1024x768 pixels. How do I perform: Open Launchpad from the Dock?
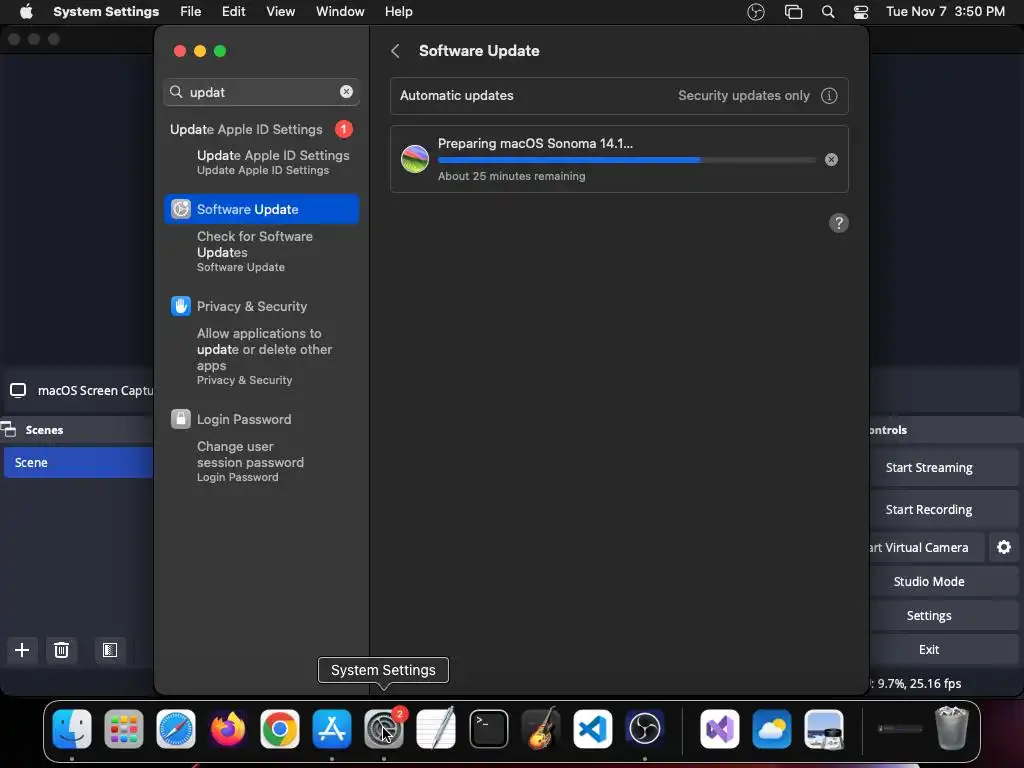123,729
